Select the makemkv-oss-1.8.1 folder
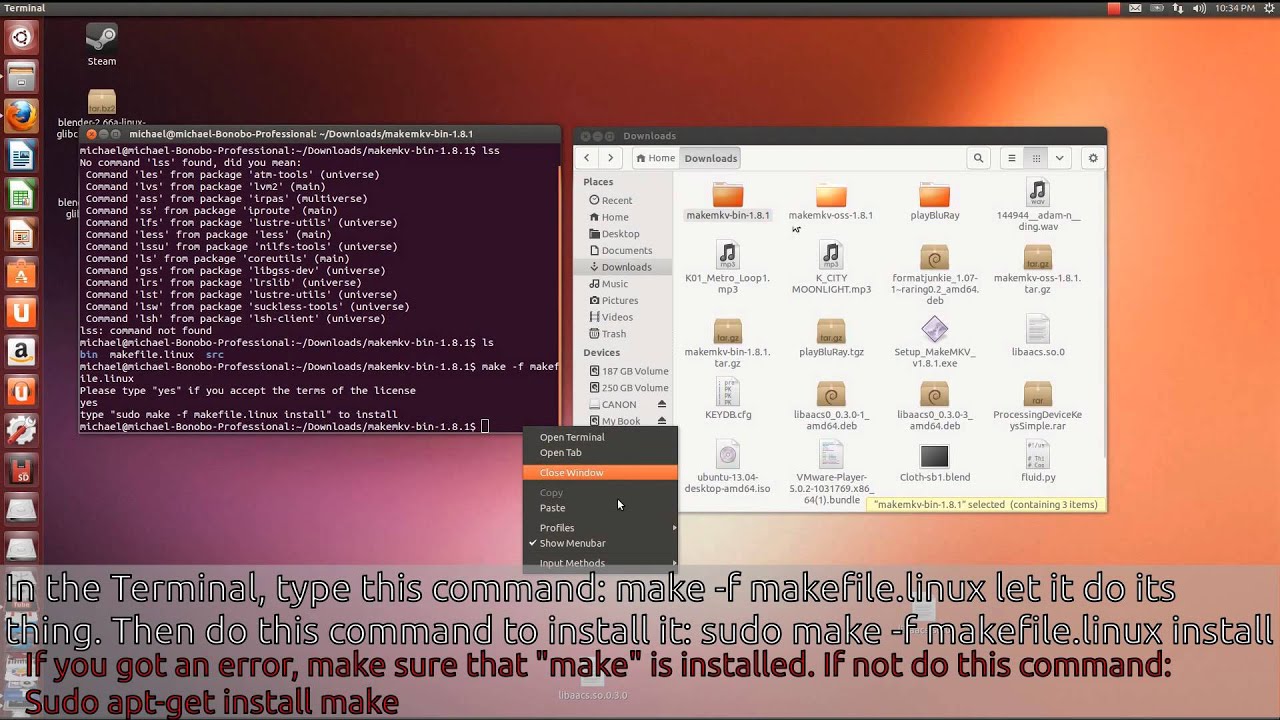1280x720 pixels. point(830,202)
